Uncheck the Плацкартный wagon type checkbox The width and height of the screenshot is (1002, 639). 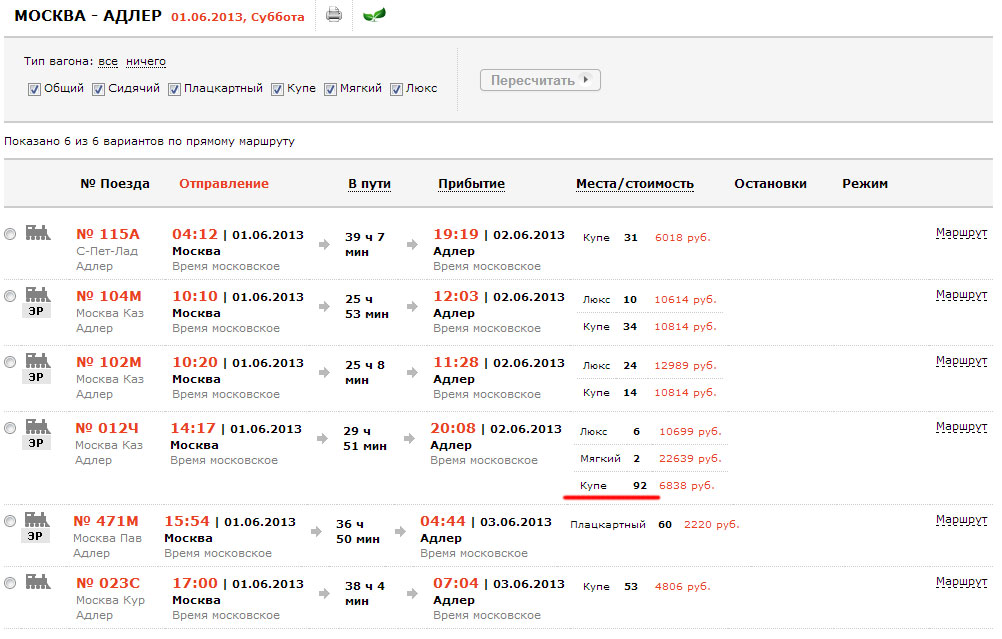pyautogui.click(x=175, y=89)
